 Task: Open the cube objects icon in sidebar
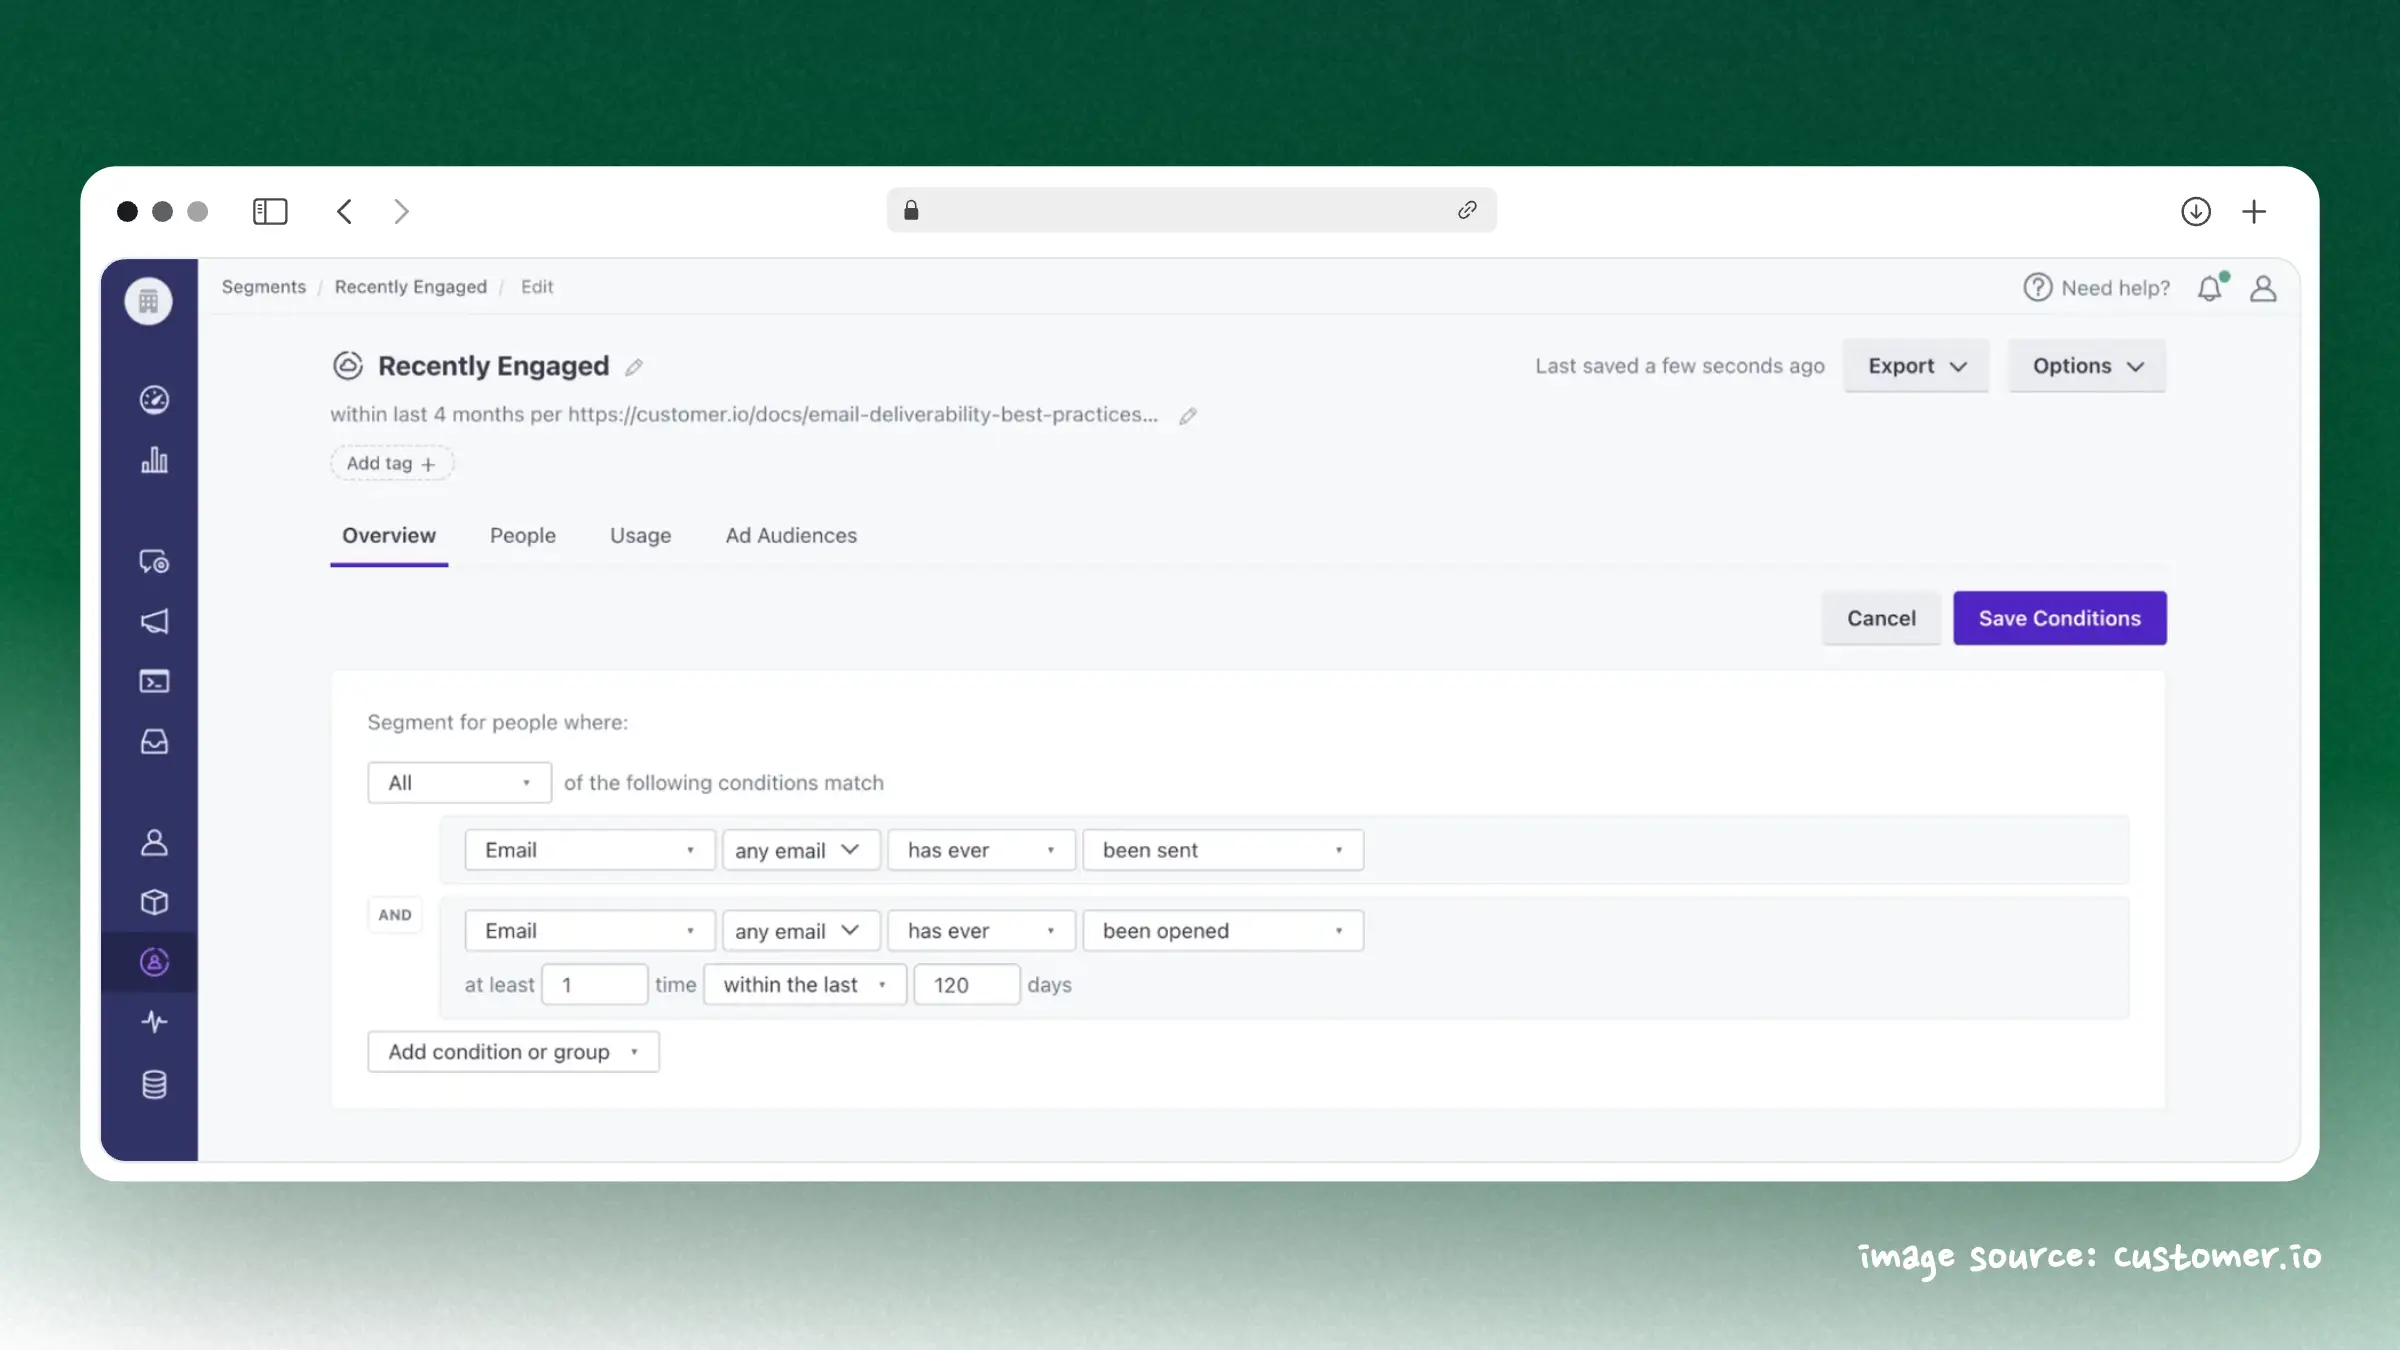click(x=154, y=902)
